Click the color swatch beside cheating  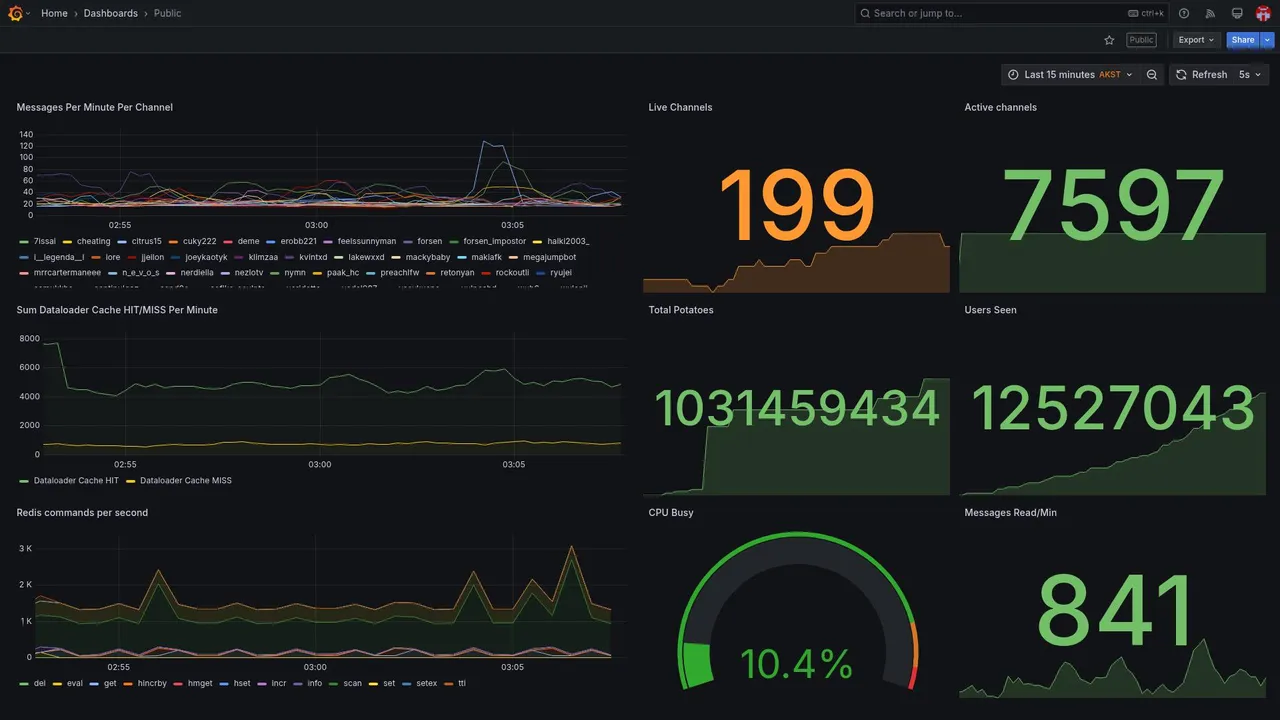(x=67, y=242)
